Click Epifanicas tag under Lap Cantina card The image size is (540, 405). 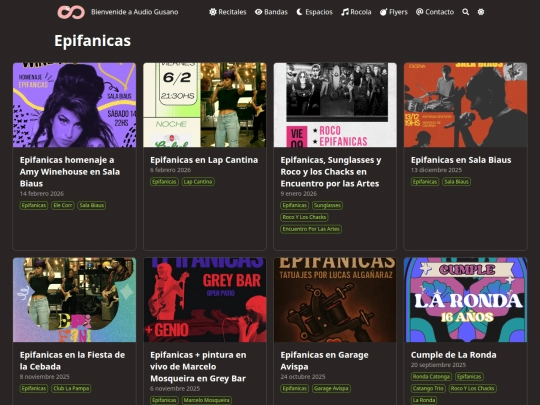pyautogui.click(x=164, y=181)
